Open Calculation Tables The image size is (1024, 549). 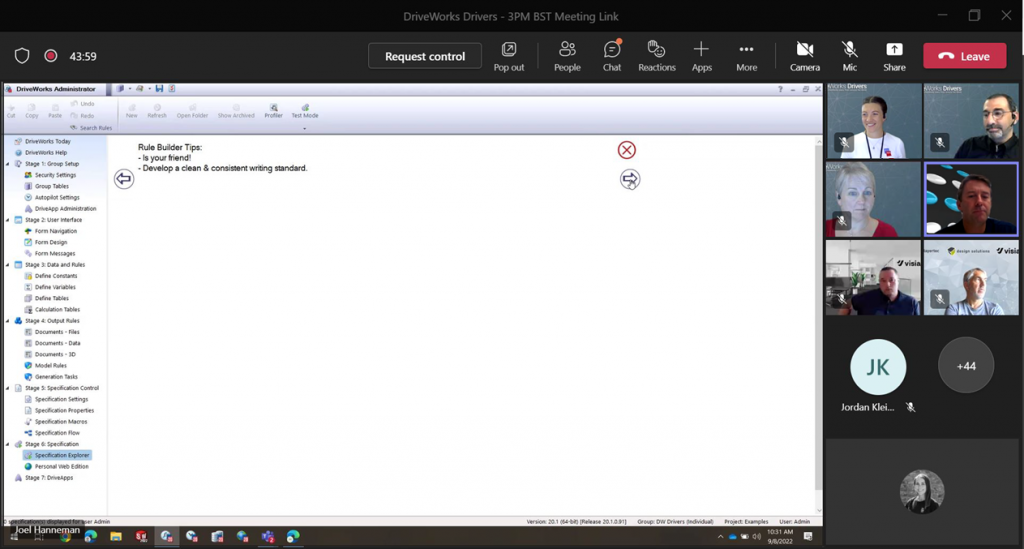[x=52, y=309]
